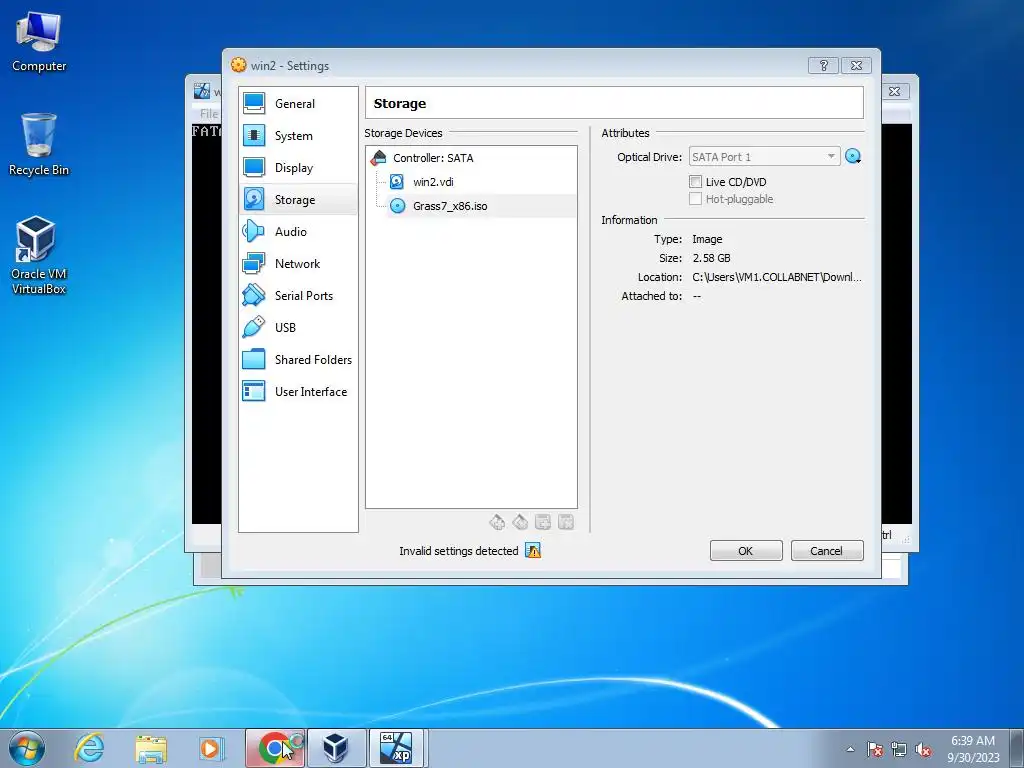The width and height of the screenshot is (1024, 768).
Task: Click the Invalid settings detected text
Action: coord(458,551)
